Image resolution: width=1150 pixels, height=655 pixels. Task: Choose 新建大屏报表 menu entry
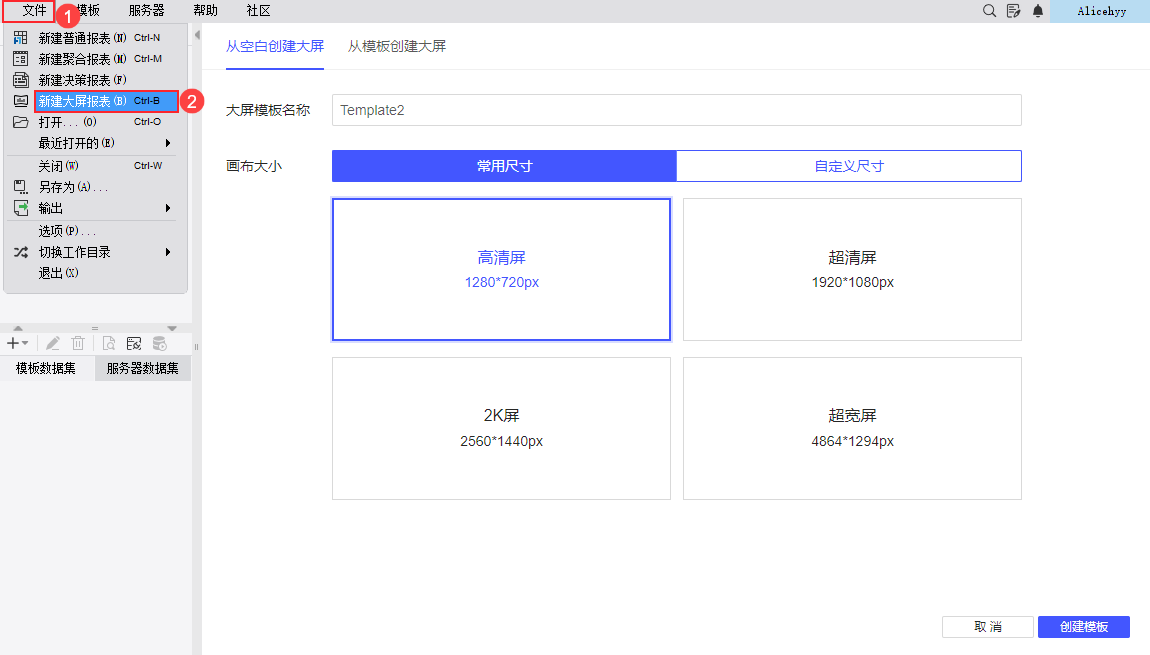point(106,100)
